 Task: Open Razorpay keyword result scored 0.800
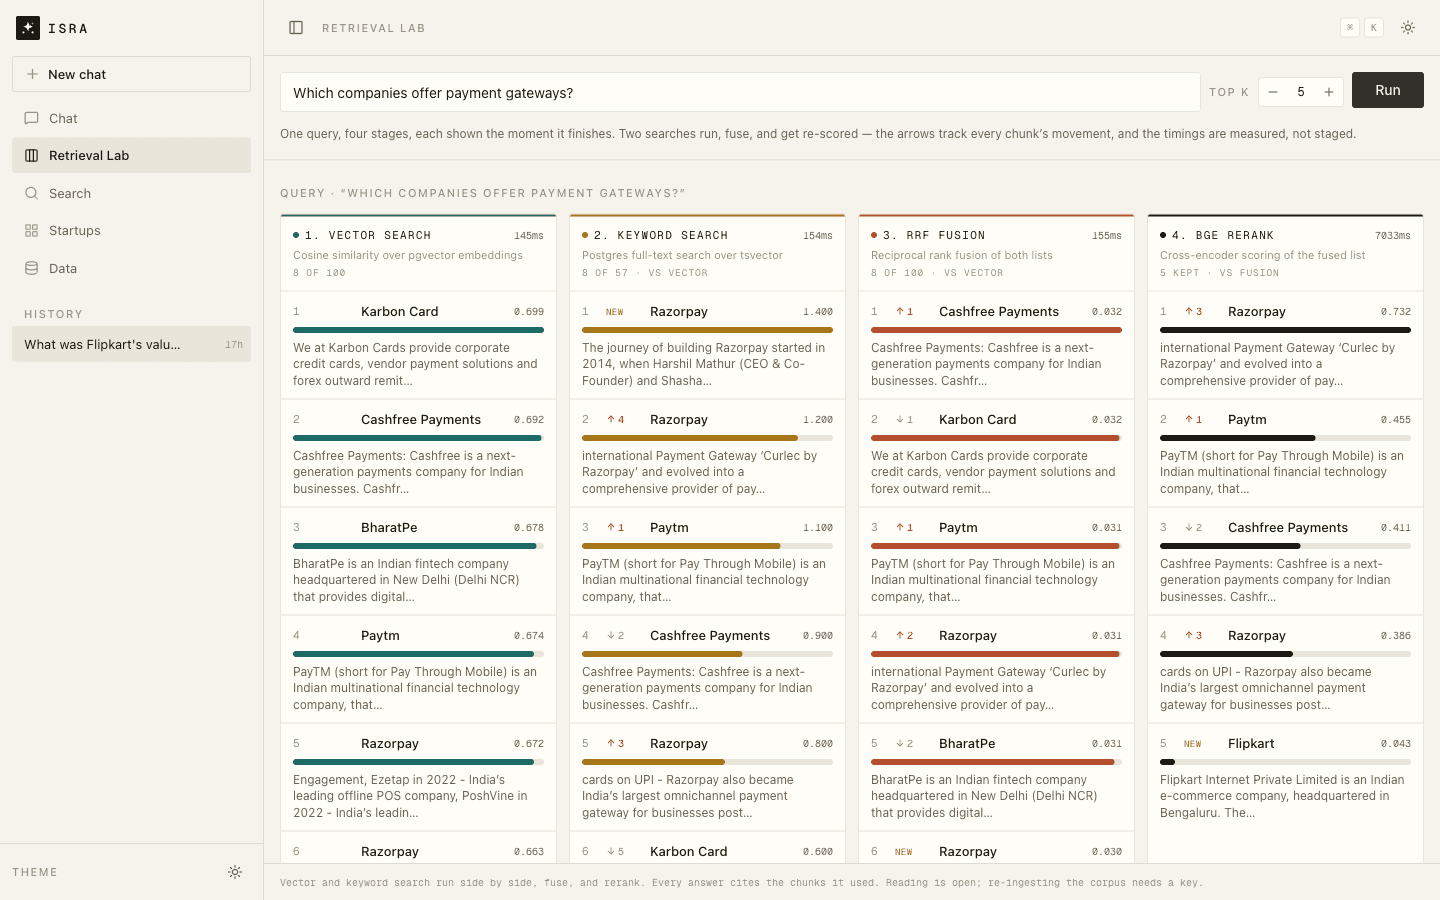(x=707, y=777)
